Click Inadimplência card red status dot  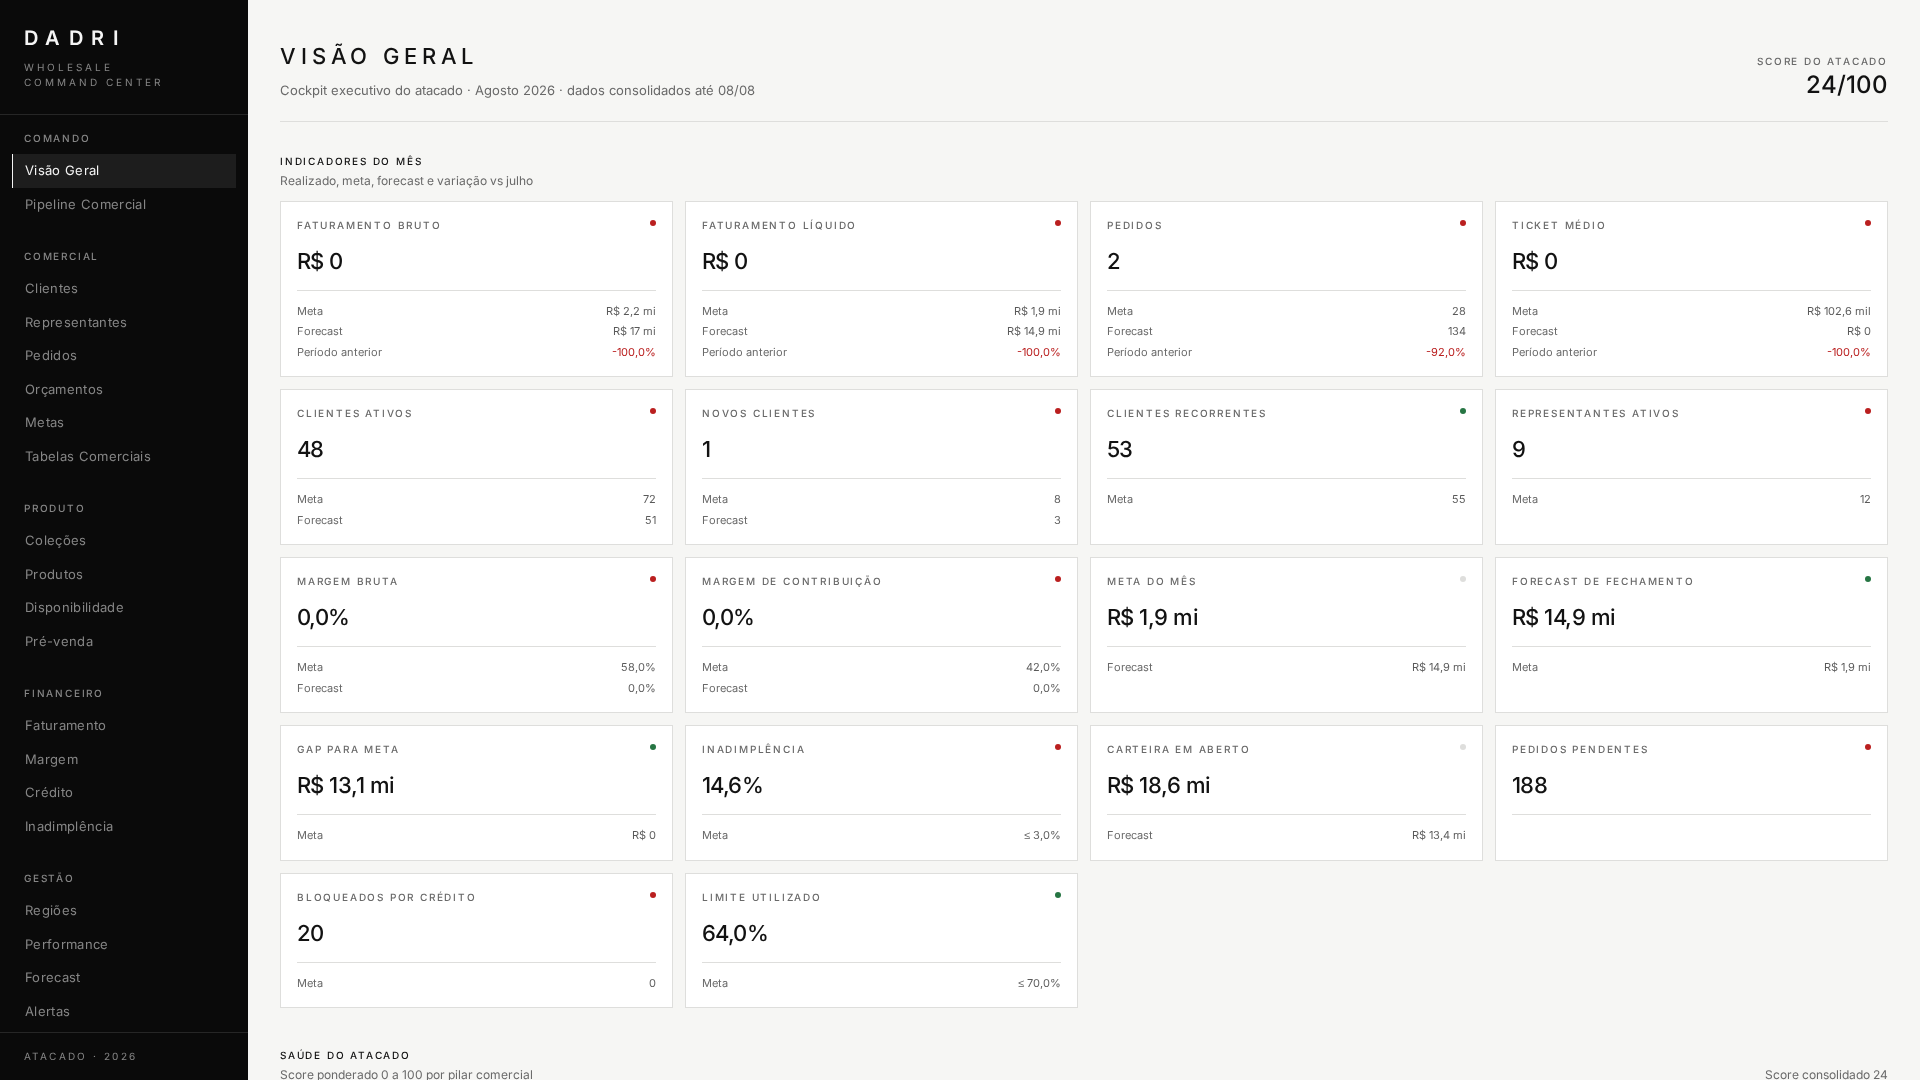[1058, 747]
